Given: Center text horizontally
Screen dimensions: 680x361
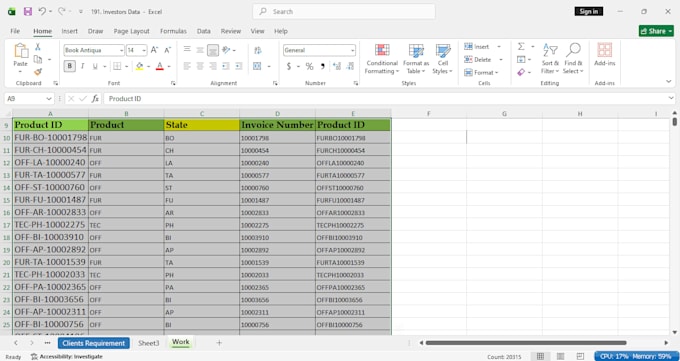Looking at the screenshot, I should click(200, 66).
